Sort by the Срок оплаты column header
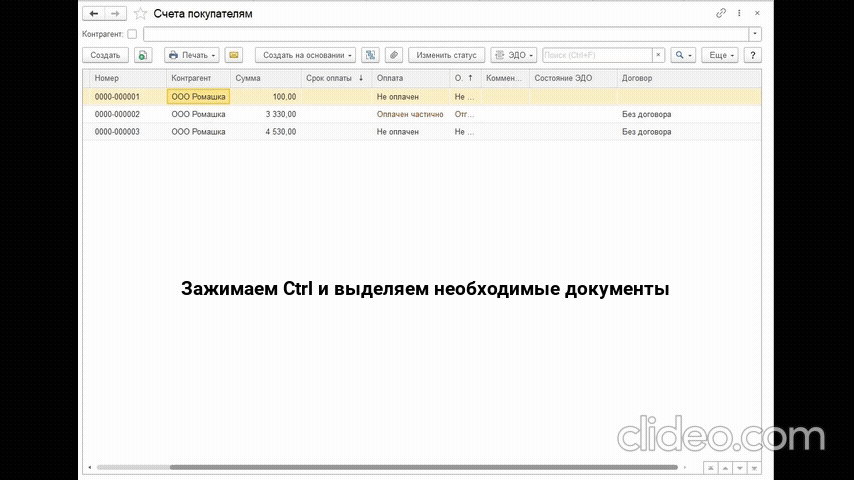The image size is (854, 480). (x=337, y=78)
